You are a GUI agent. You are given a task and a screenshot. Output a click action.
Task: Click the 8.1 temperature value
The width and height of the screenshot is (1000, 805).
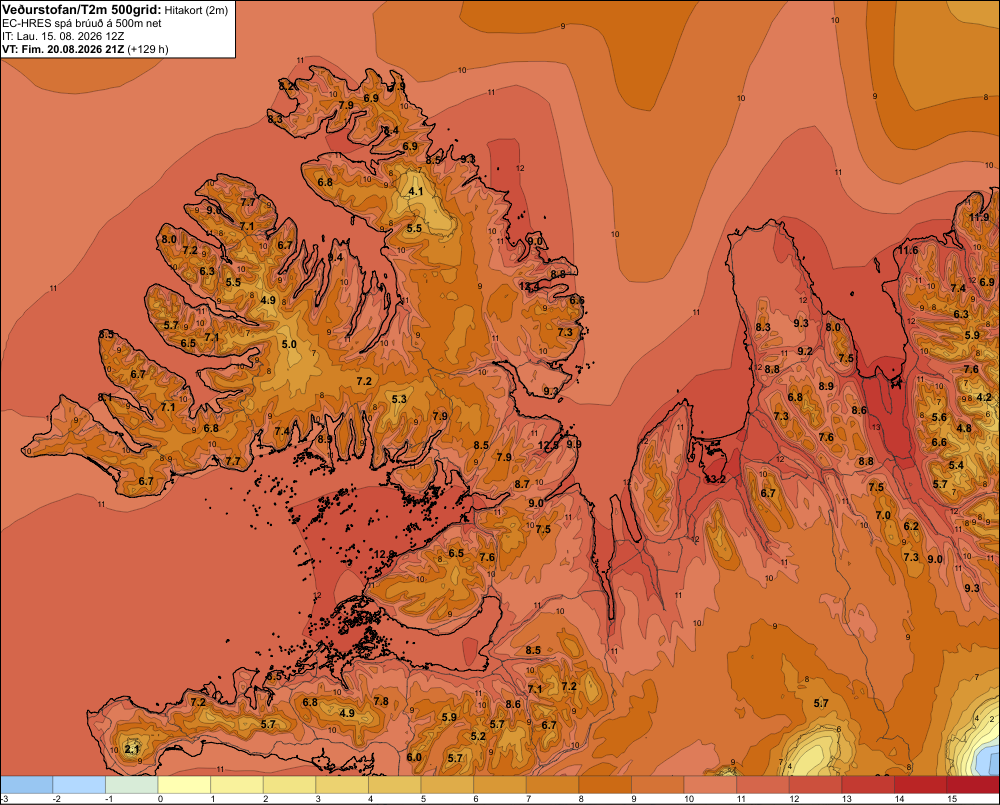click(x=105, y=397)
